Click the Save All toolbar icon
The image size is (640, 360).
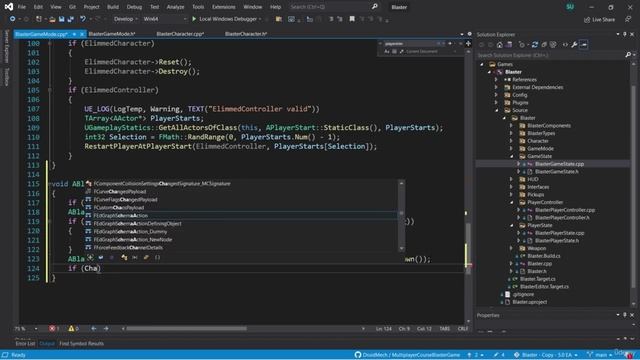tap(71, 19)
